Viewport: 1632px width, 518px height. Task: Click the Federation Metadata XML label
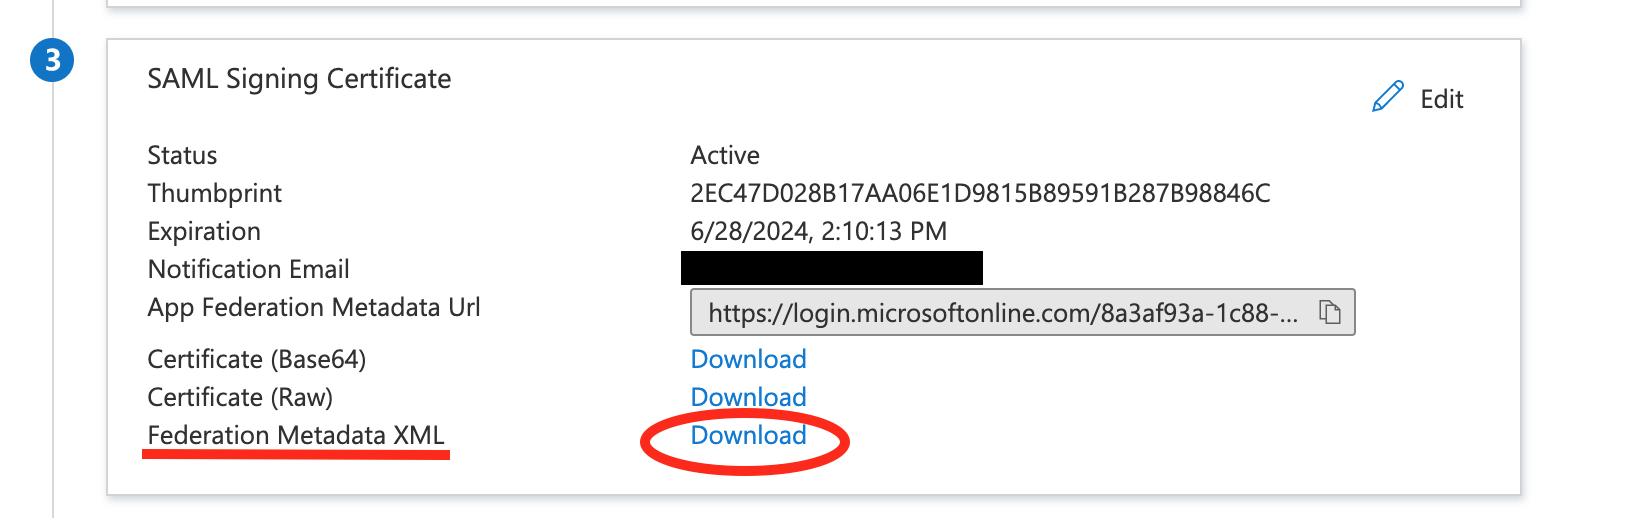(296, 435)
